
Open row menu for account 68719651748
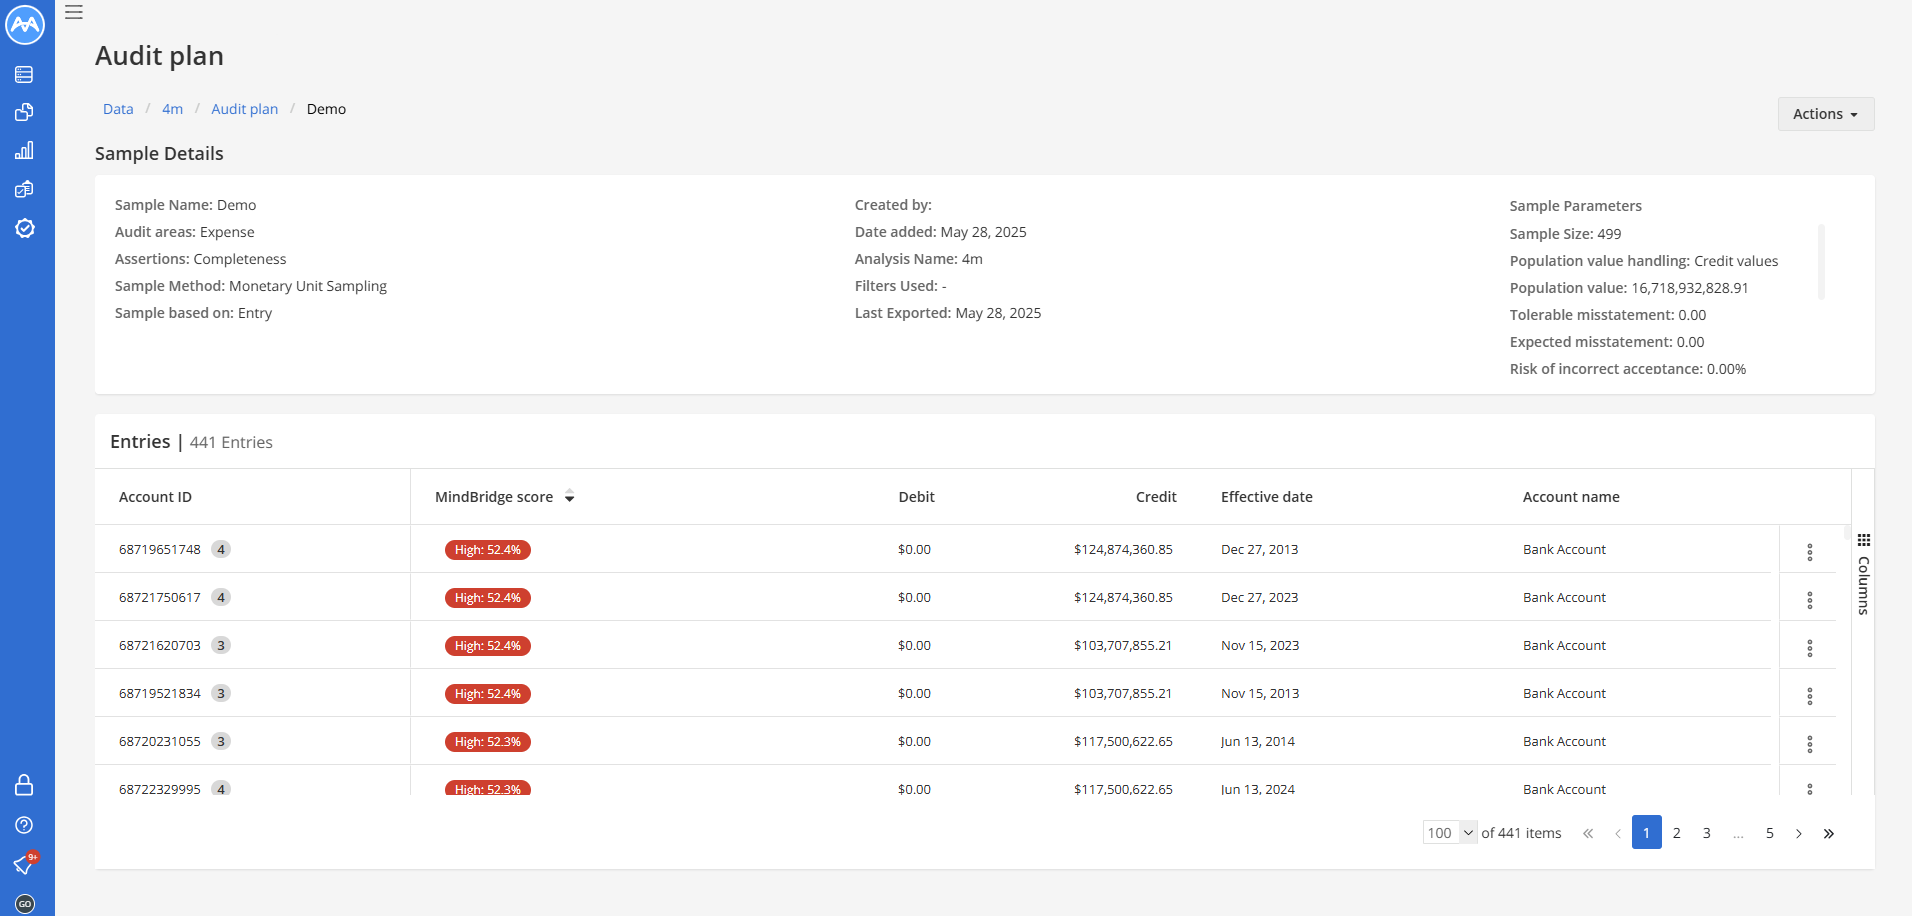(1810, 551)
